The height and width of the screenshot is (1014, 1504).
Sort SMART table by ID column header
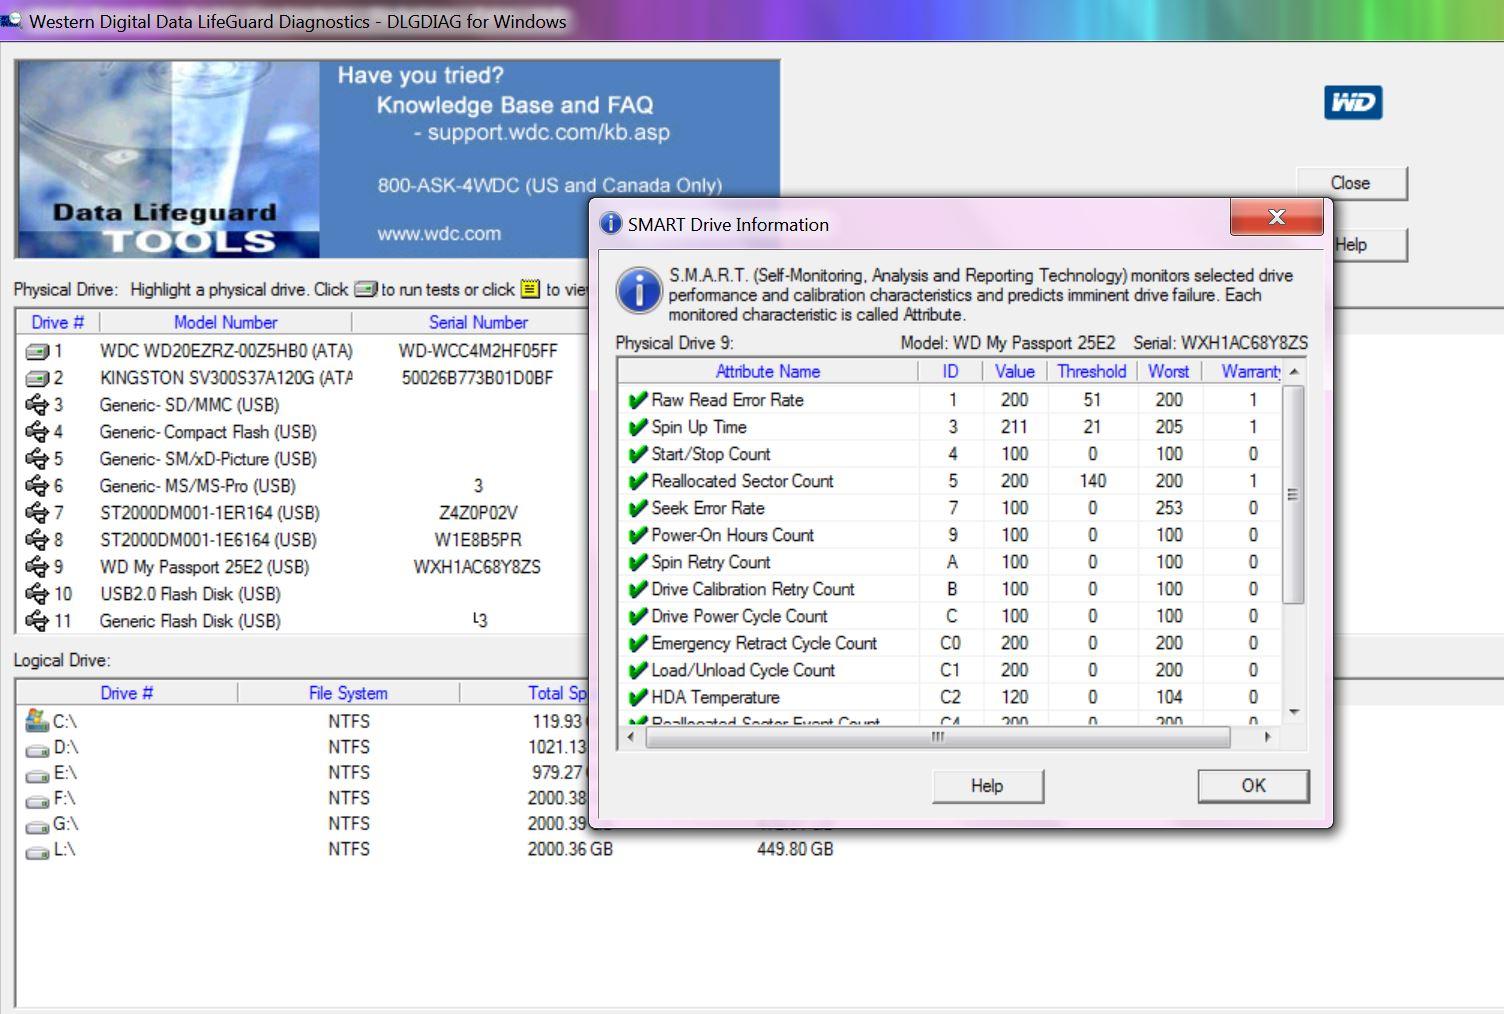click(950, 371)
